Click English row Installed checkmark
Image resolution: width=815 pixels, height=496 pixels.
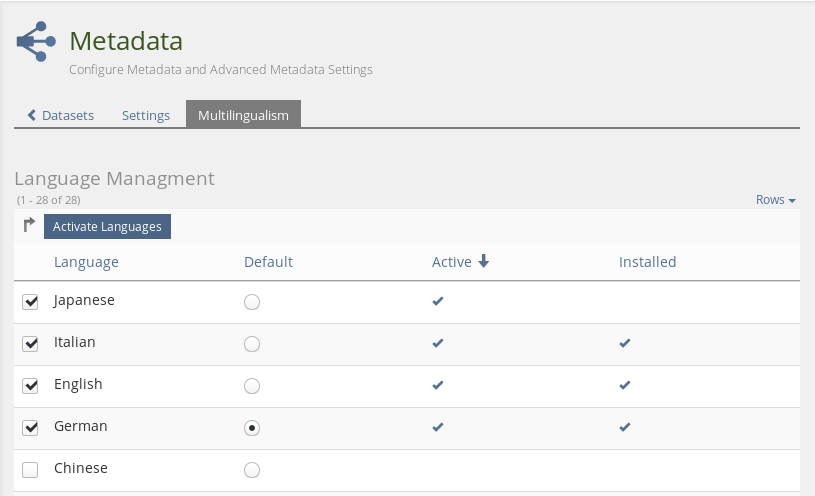pos(624,385)
